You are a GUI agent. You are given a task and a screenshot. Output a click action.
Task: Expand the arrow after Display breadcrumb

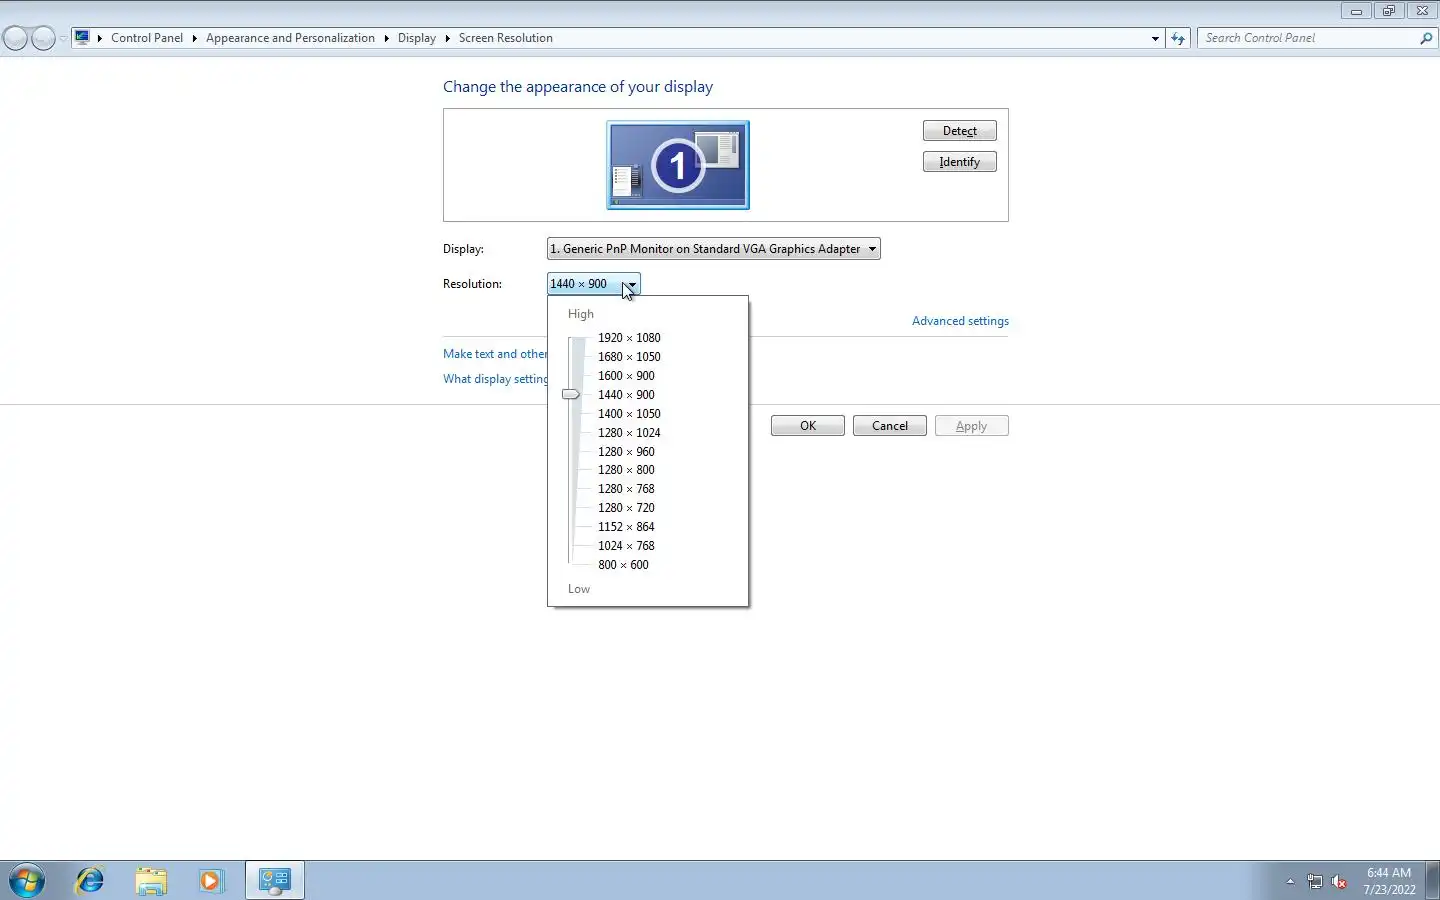(447, 38)
